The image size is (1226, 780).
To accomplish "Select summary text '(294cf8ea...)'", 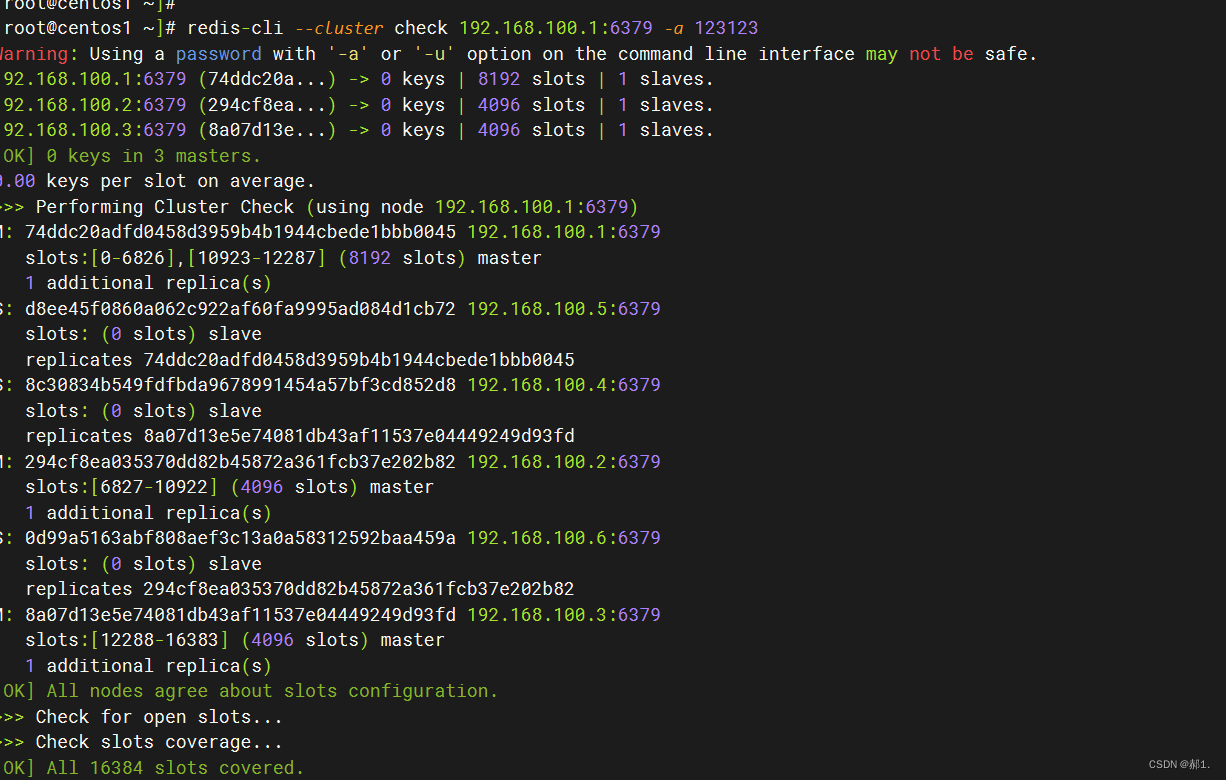I will click(x=267, y=105).
